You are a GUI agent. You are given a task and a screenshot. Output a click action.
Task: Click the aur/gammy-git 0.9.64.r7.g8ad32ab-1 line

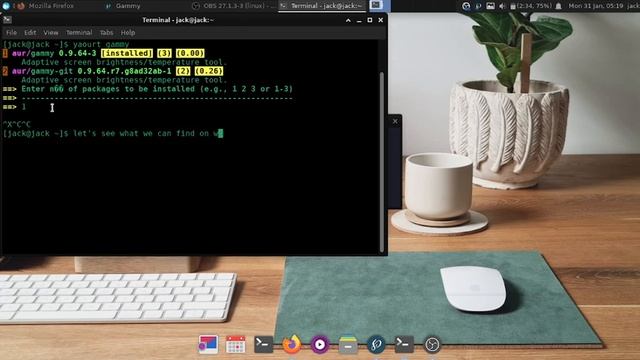click(x=113, y=71)
